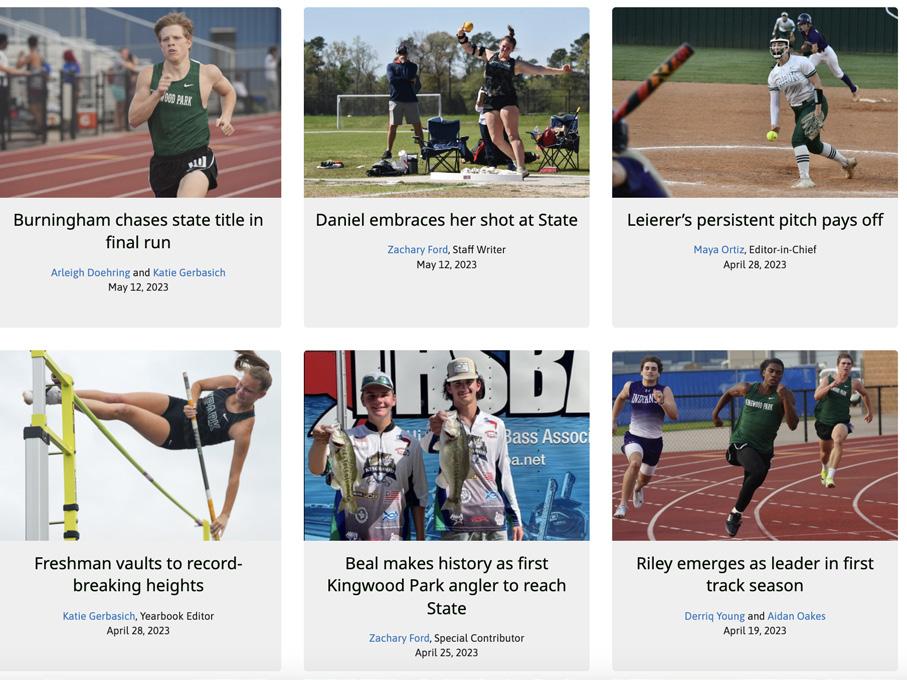This screenshot has height=680, width=907.
Task: Open the Burningham state title runner photo
Action: 140,102
